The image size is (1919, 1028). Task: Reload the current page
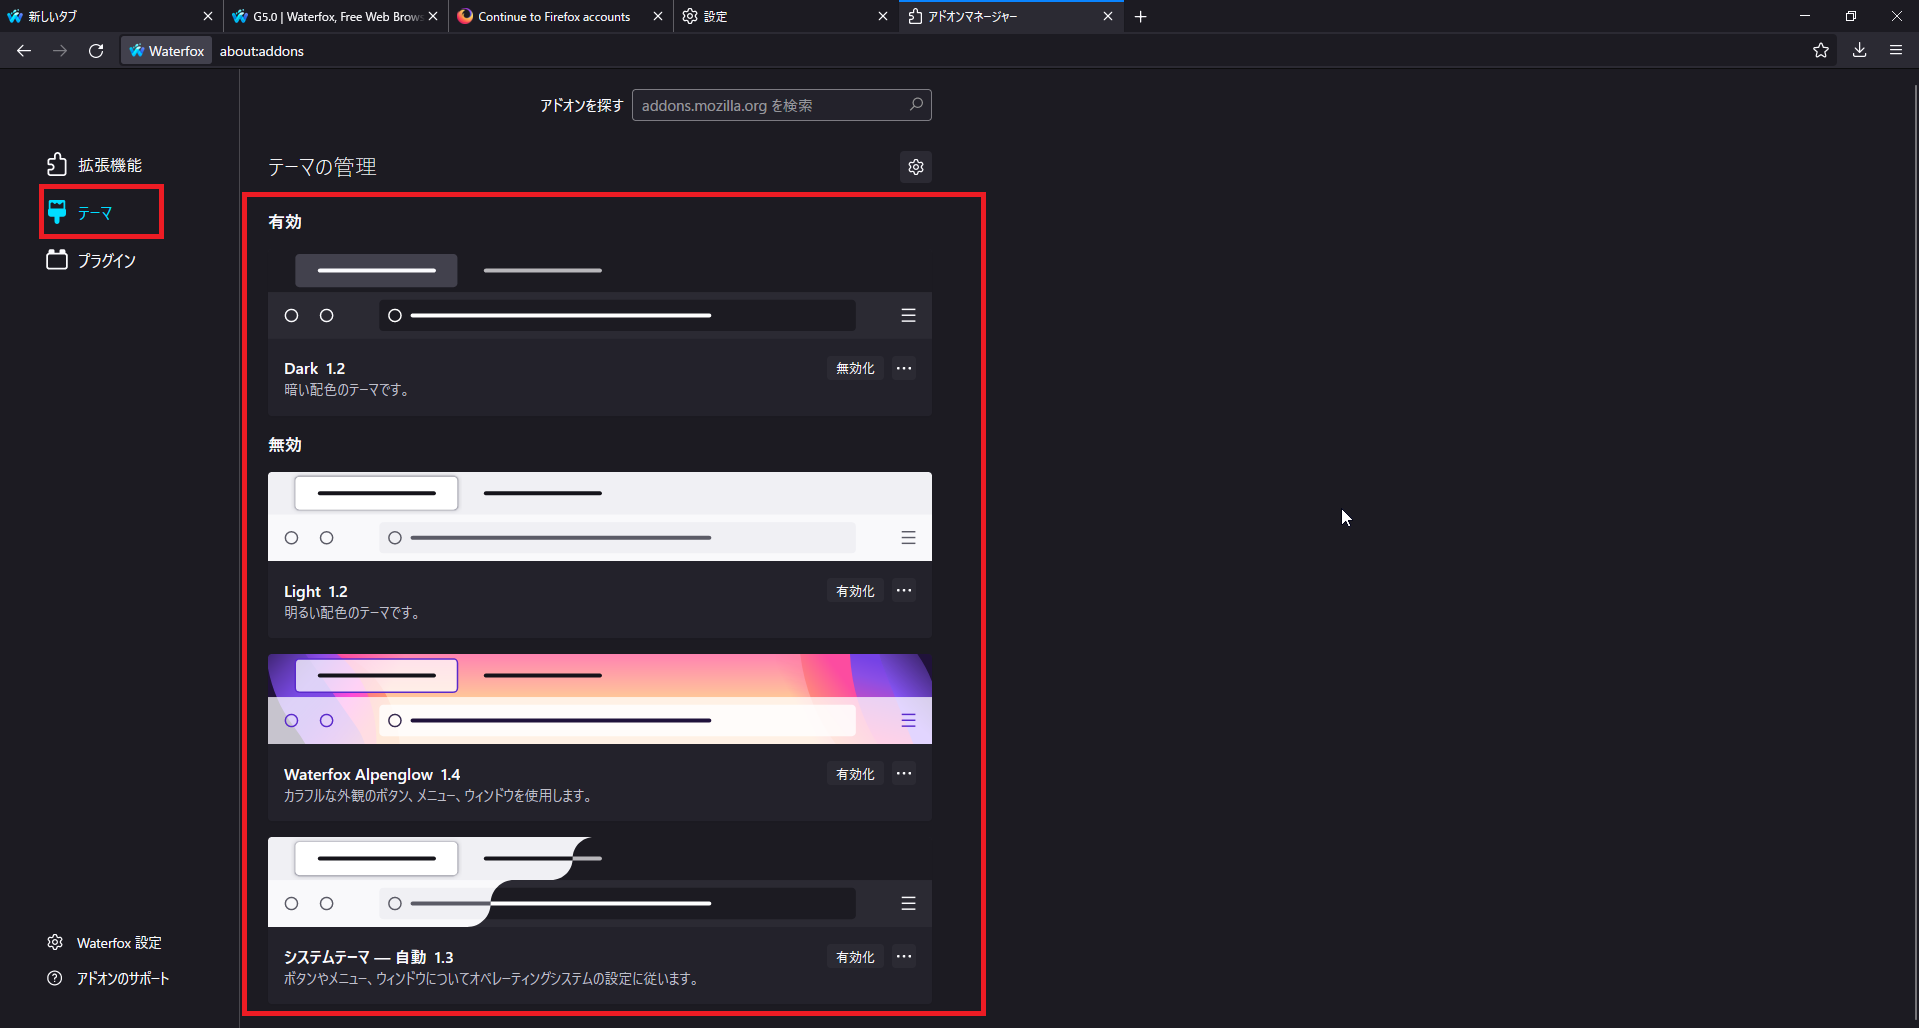(x=96, y=51)
